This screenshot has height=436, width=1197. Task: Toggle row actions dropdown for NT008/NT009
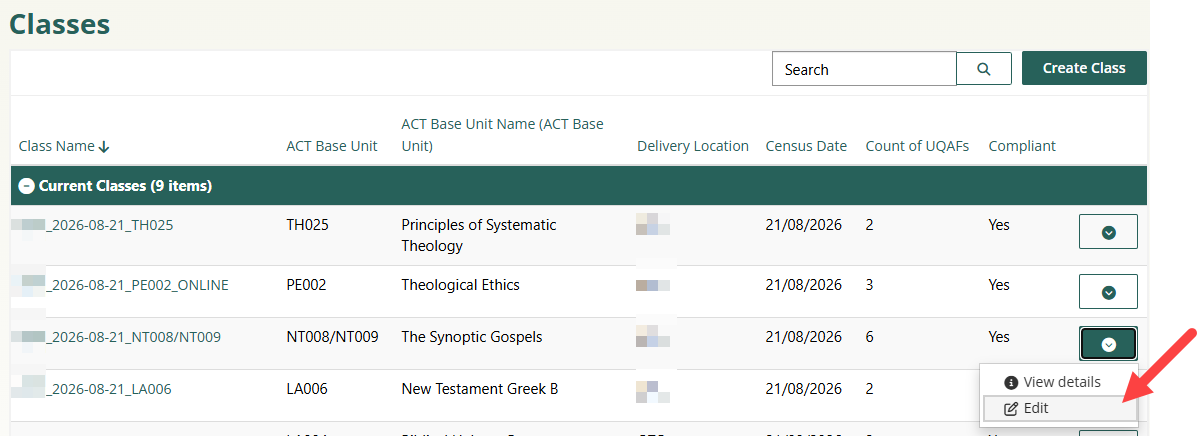tap(1108, 344)
